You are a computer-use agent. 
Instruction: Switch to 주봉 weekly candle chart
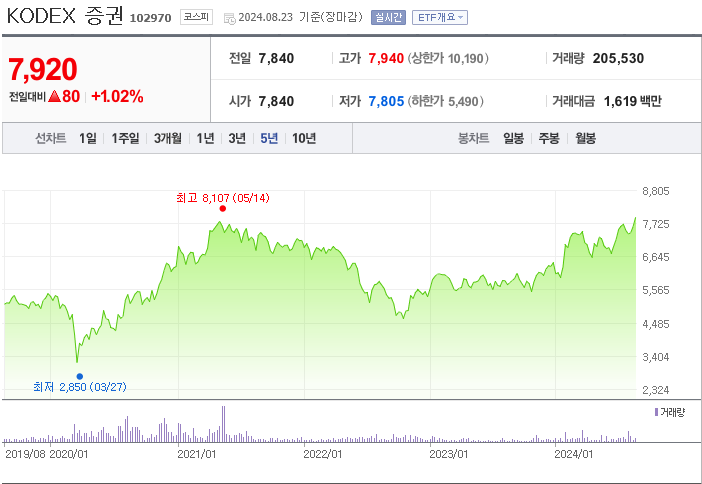(549, 138)
